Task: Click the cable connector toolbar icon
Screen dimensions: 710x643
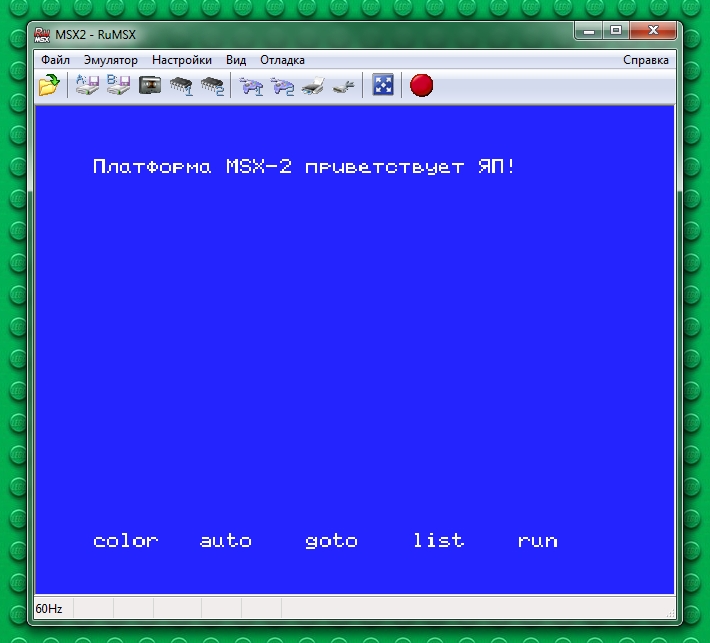Action: [344, 86]
